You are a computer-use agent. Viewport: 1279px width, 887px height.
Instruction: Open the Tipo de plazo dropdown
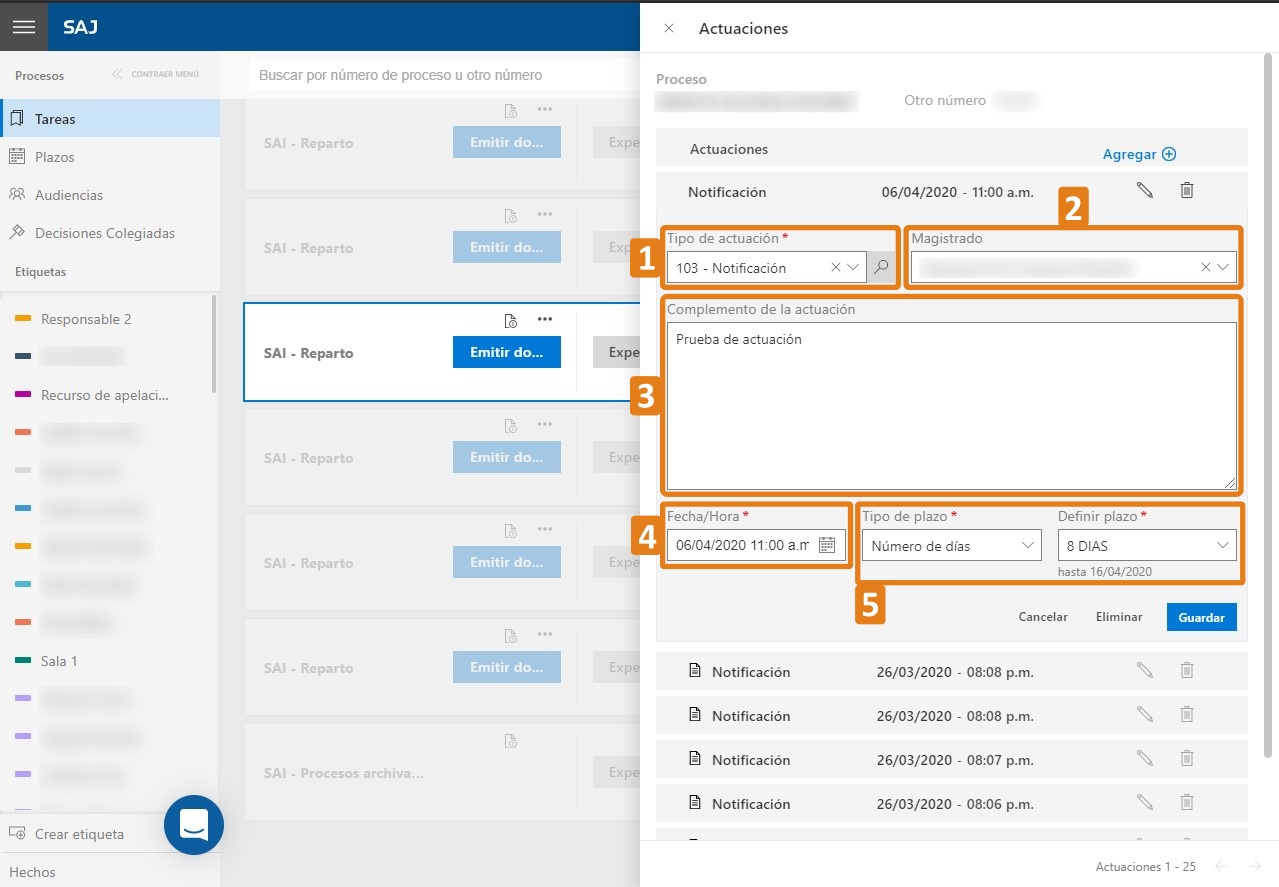(x=951, y=546)
